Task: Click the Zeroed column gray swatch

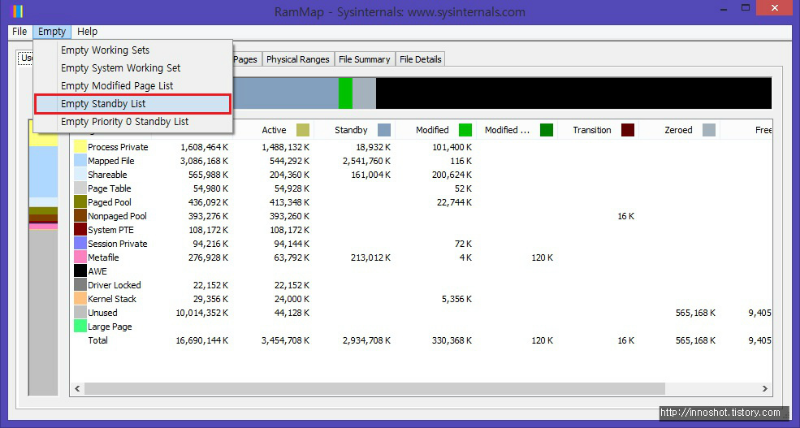Action: click(709, 130)
